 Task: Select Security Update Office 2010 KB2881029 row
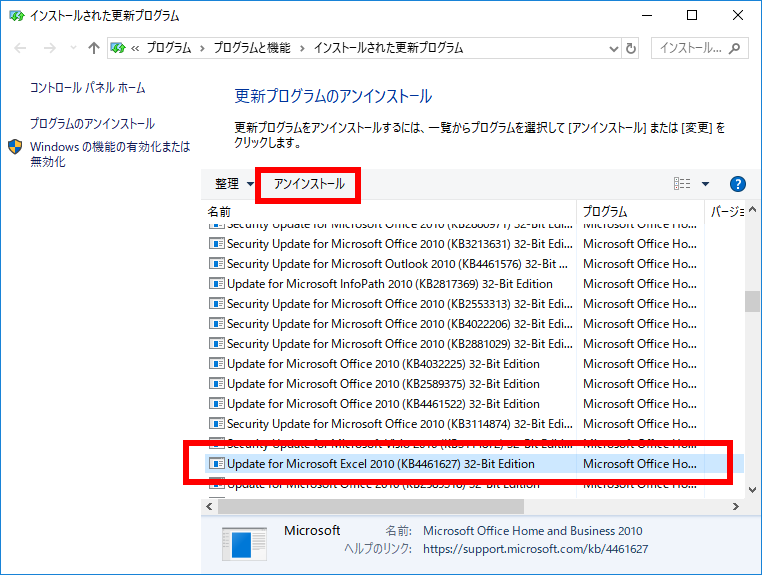click(x=474, y=344)
